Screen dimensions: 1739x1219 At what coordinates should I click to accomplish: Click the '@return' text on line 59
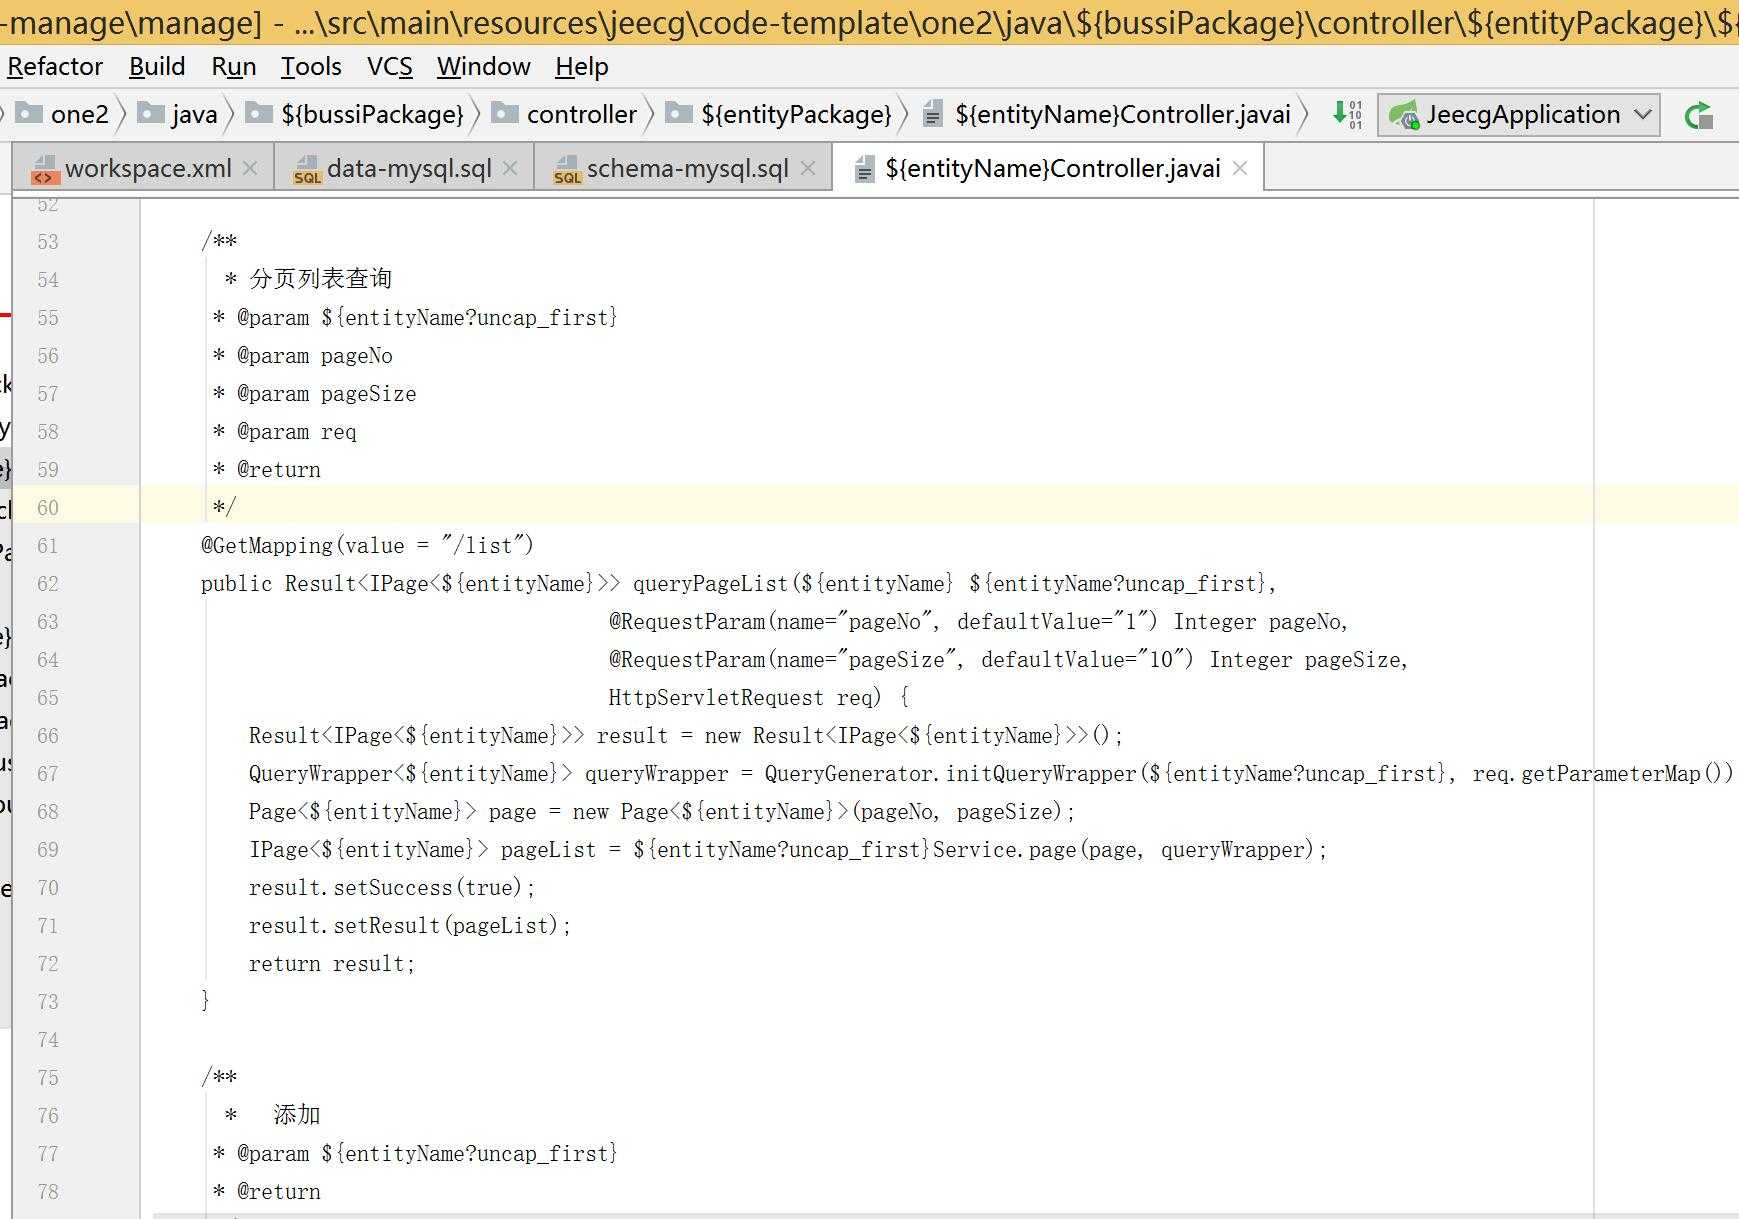(279, 470)
